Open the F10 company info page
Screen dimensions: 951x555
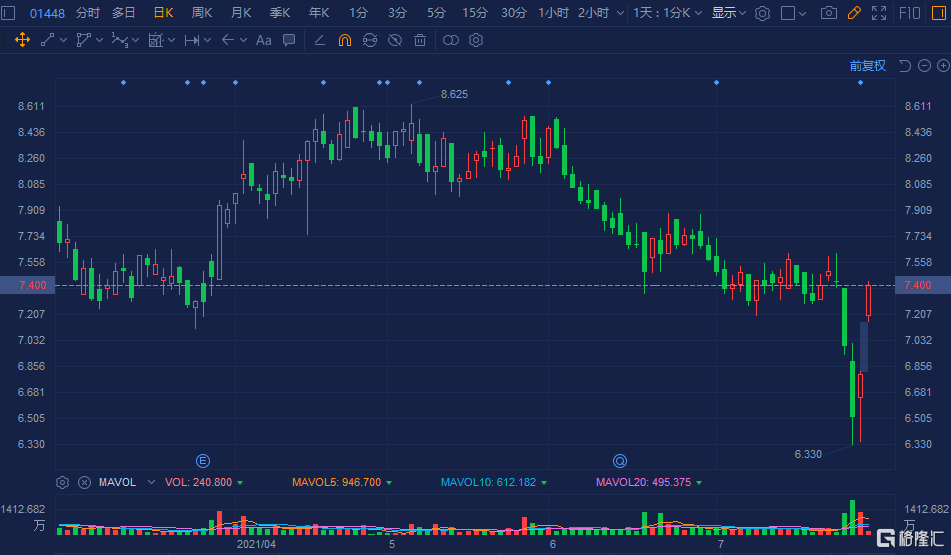(910, 13)
